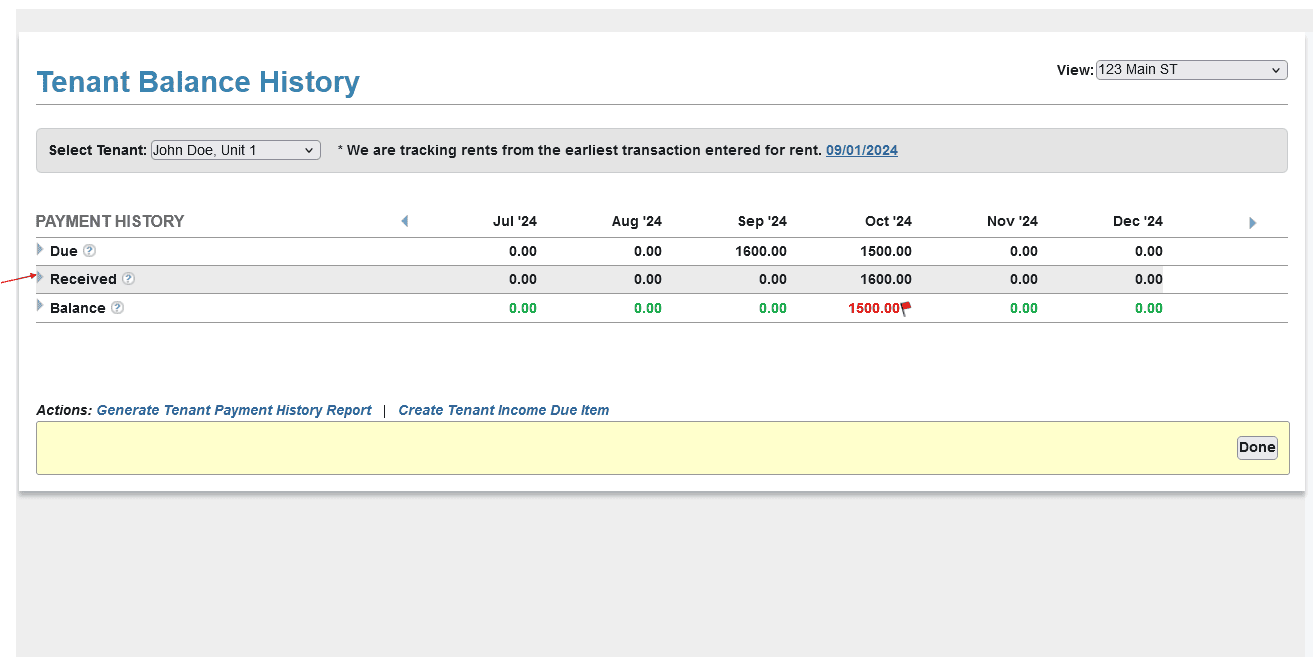Generate Tenant Payment History Report
1313x657 pixels.
[234, 410]
